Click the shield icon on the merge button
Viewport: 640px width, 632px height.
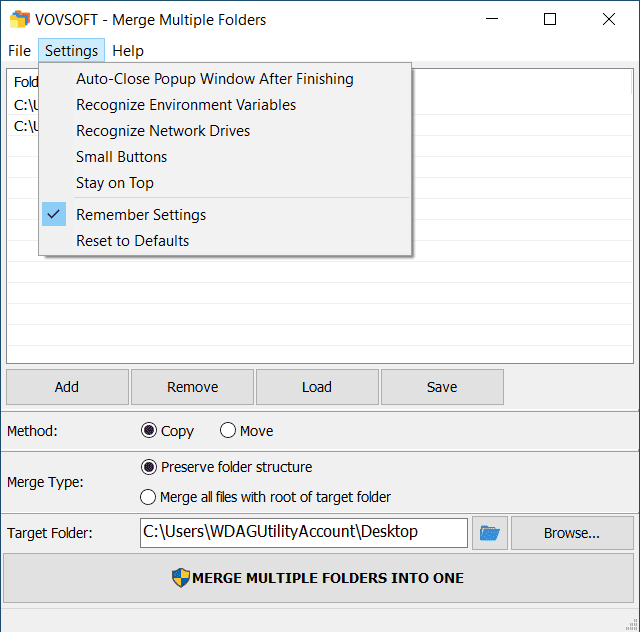[x=180, y=578]
